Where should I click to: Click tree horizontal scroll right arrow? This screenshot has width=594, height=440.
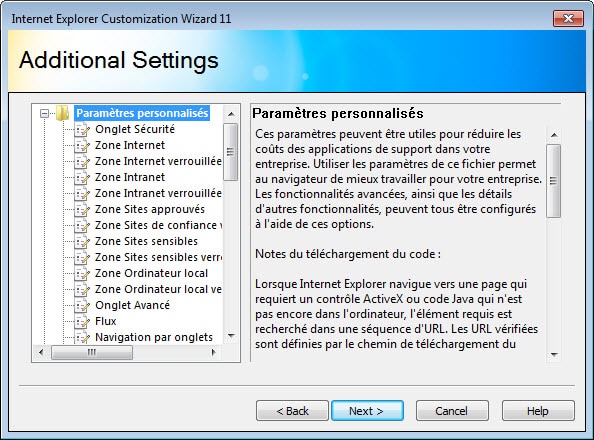point(214,352)
